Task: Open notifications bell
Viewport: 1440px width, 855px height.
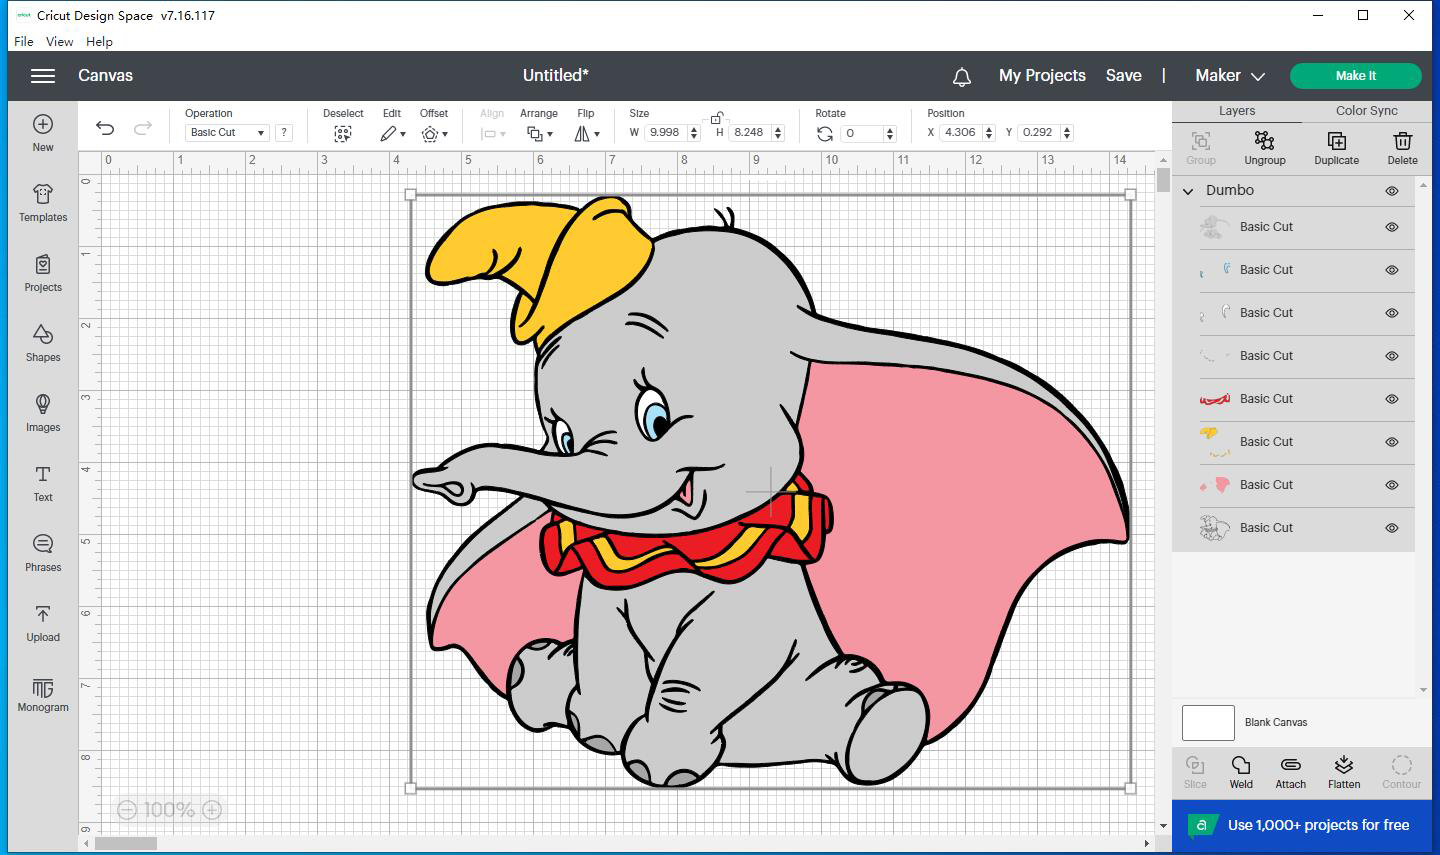Action: point(961,77)
